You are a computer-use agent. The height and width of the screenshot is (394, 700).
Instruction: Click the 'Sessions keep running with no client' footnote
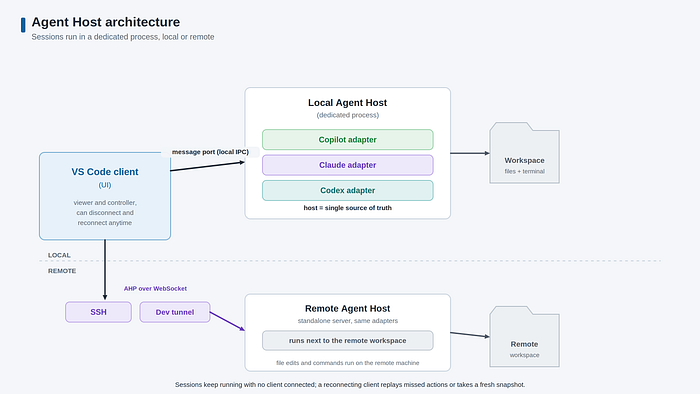pos(350,385)
